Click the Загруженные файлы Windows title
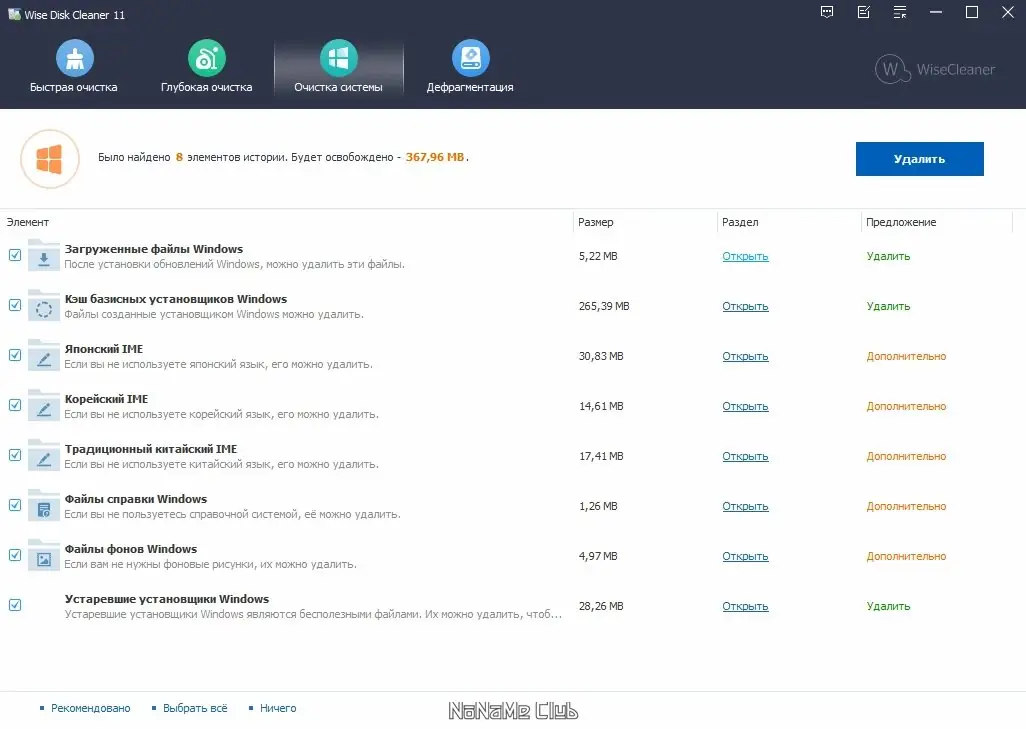The height and width of the screenshot is (729, 1026). point(154,249)
